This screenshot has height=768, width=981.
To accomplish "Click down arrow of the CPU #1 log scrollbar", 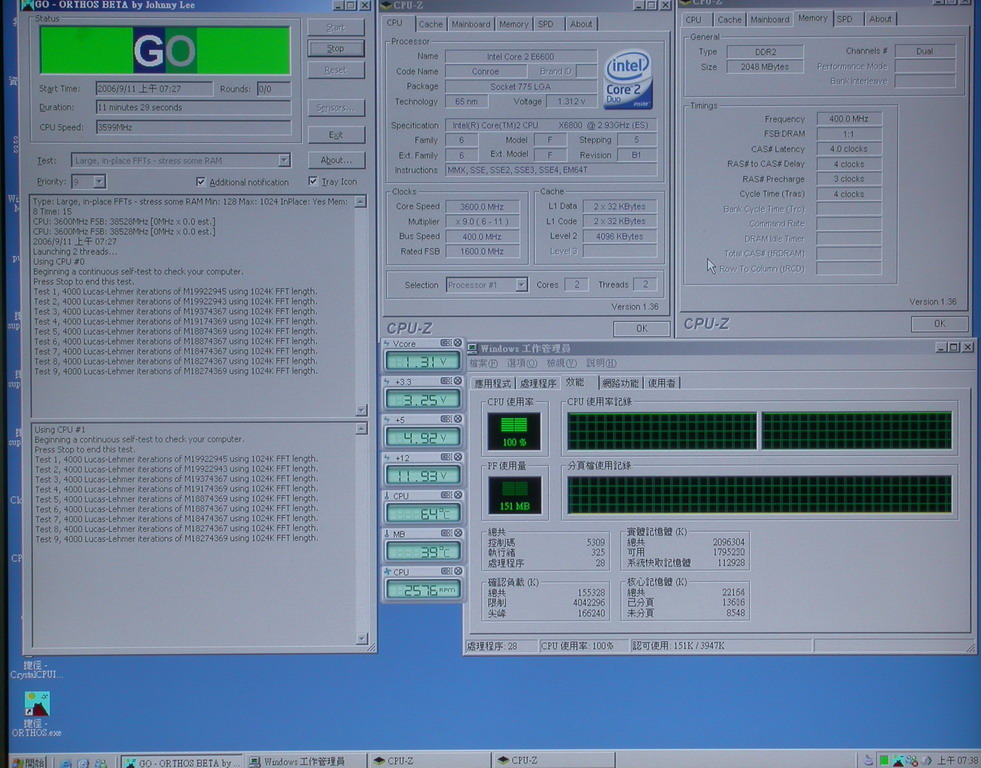I will click(362, 639).
